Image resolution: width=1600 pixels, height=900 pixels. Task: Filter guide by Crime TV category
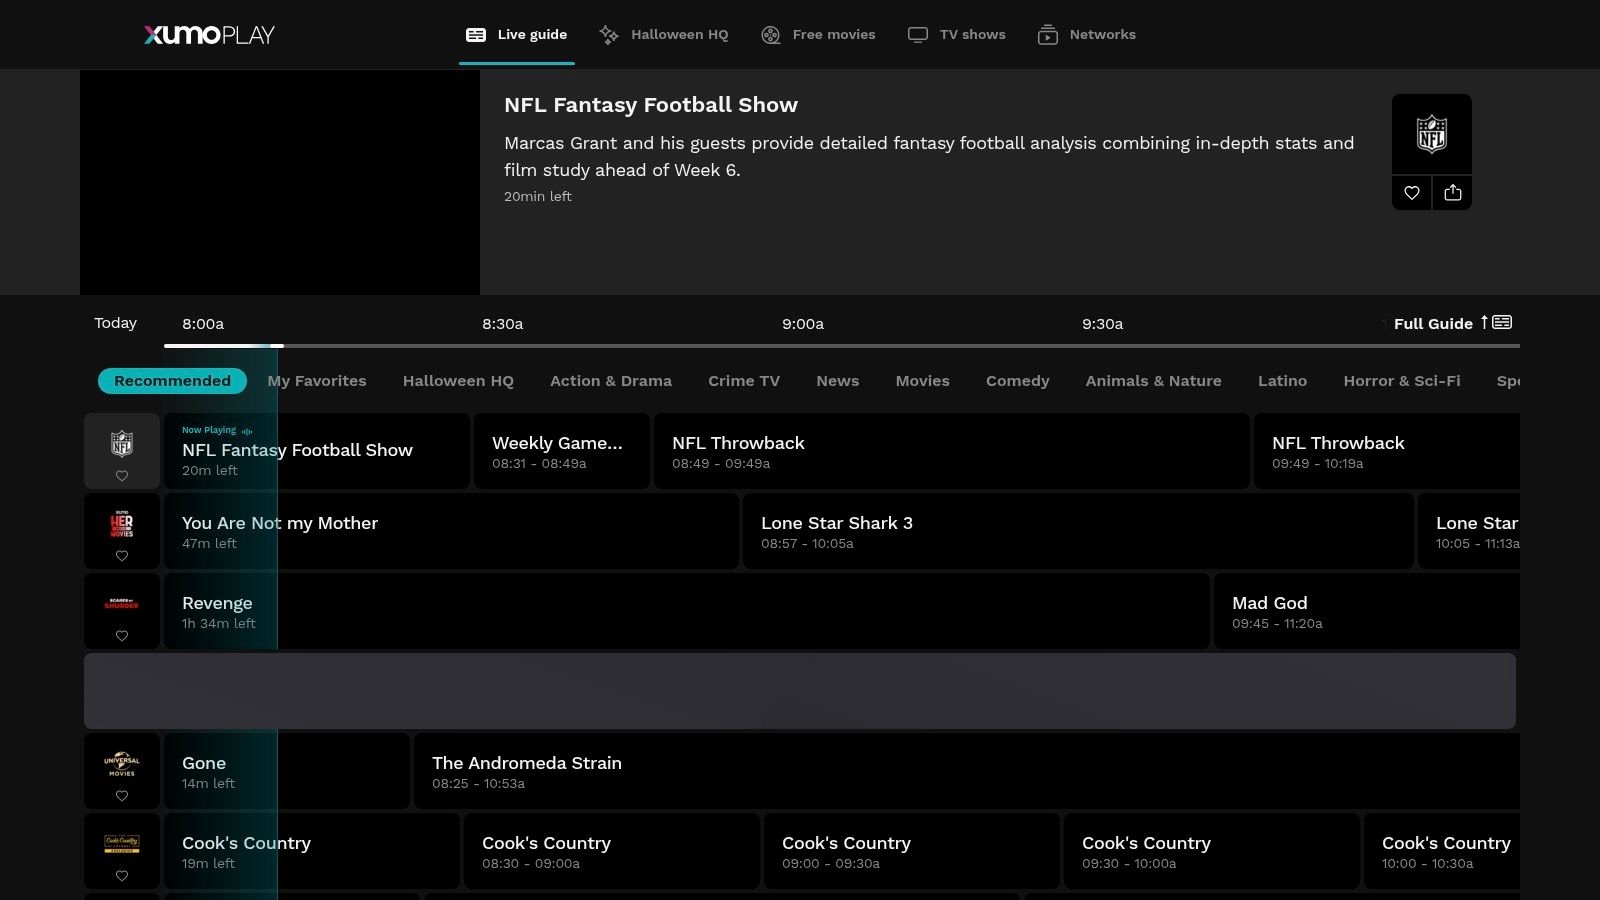pyautogui.click(x=743, y=381)
